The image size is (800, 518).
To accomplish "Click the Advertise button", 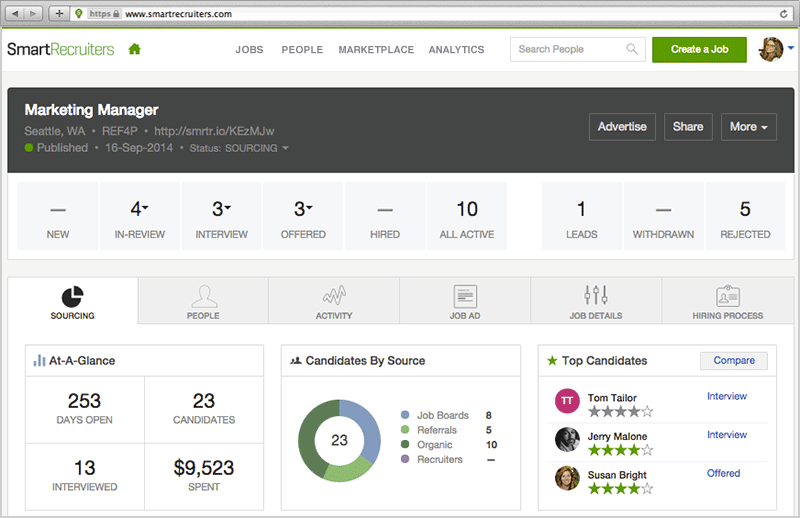I will [x=622, y=127].
